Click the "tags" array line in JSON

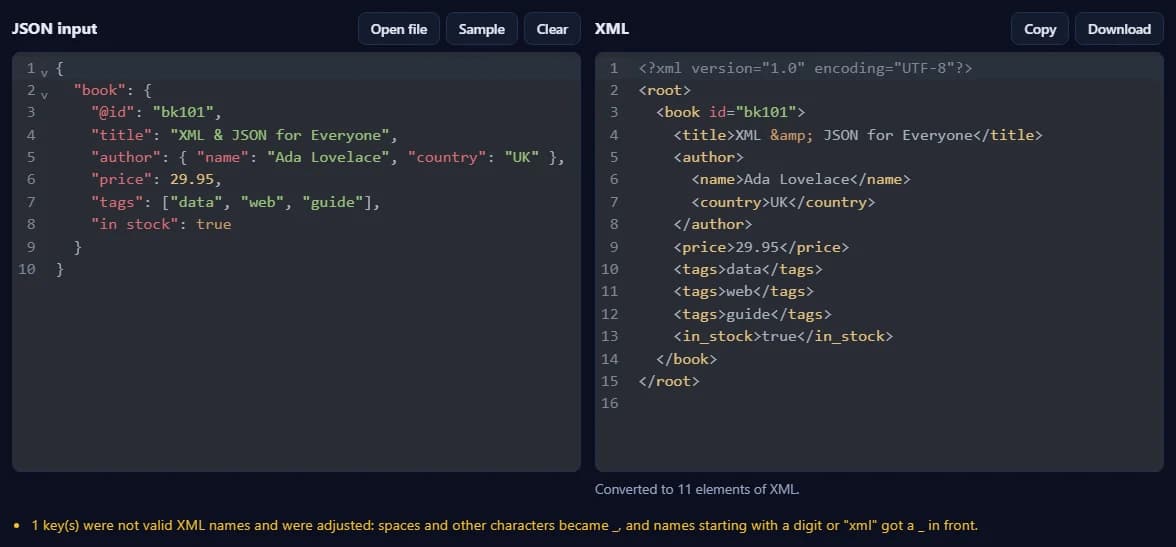pos(236,203)
